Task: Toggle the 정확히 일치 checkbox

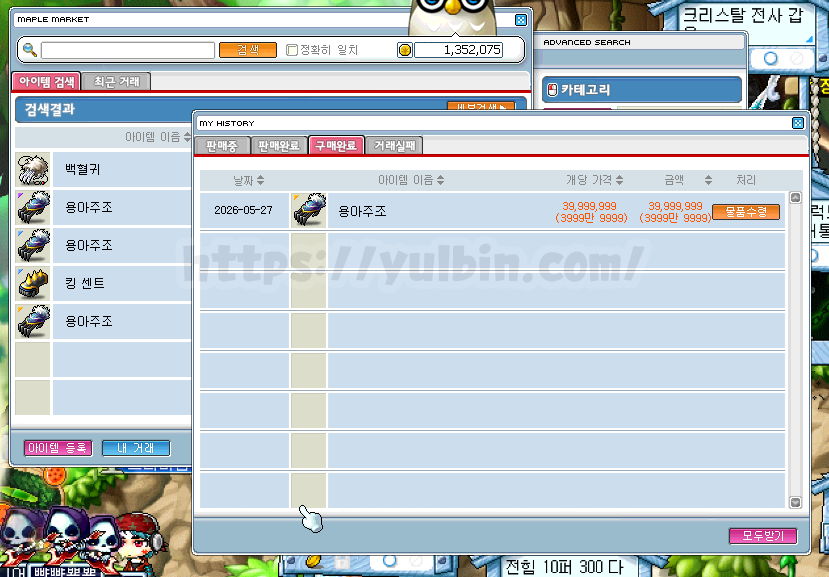Action: [291, 50]
